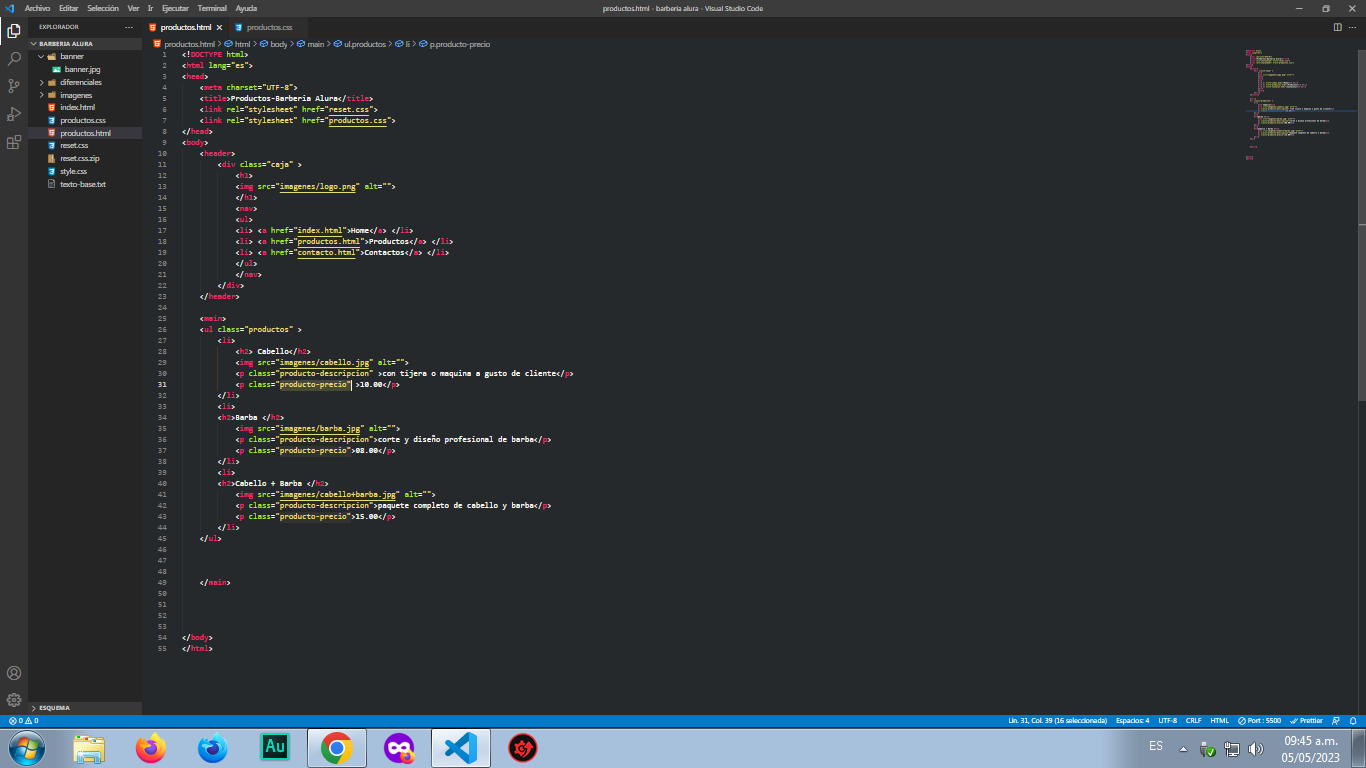Open the purple mask app in taskbar
The width and height of the screenshot is (1366, 768).
pos(398,747)
